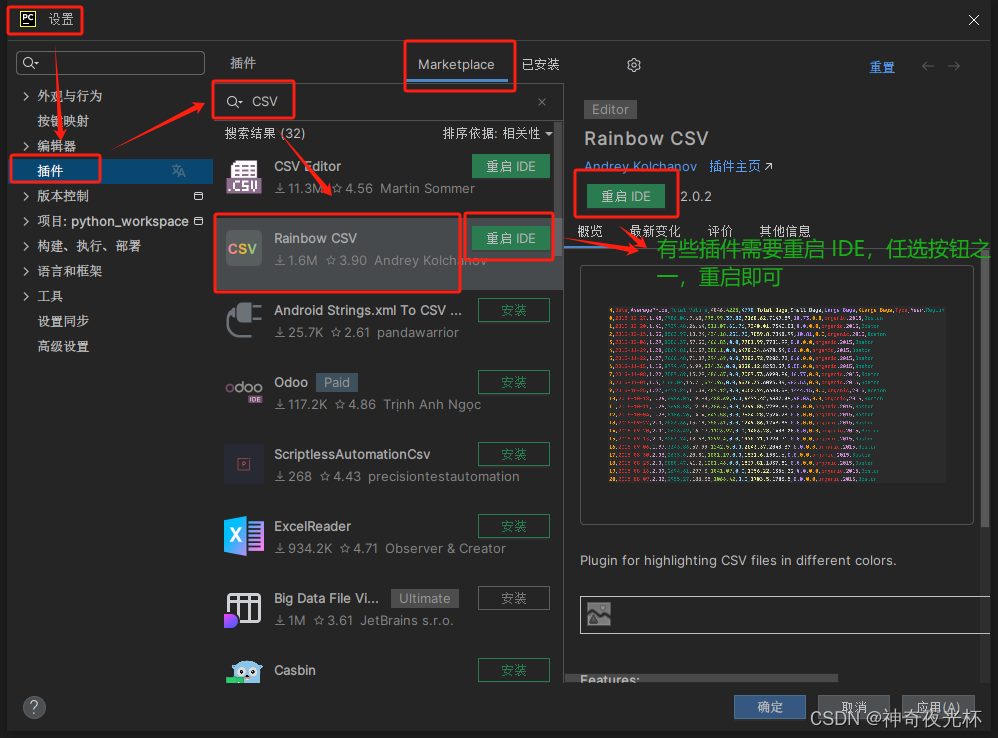This screenshot has height=738, width=998.
Task: Click the ExcelReader plugin icon
Action: (244, 536)
